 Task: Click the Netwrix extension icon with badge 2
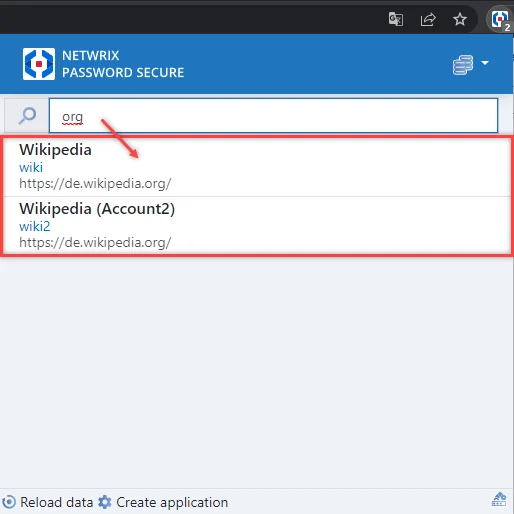(x=500, y=20)
